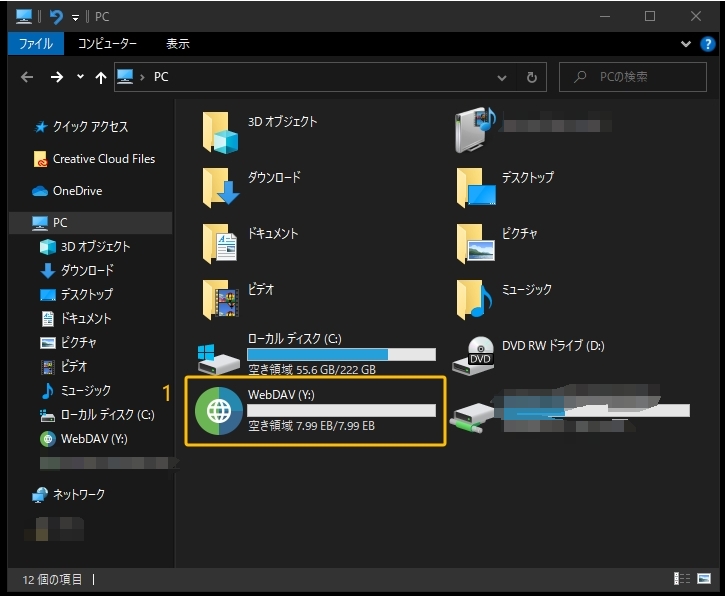The image size is (725, 596).
Task: Open the コンピューター ribbon tab
Action: [x=107, y=44]
